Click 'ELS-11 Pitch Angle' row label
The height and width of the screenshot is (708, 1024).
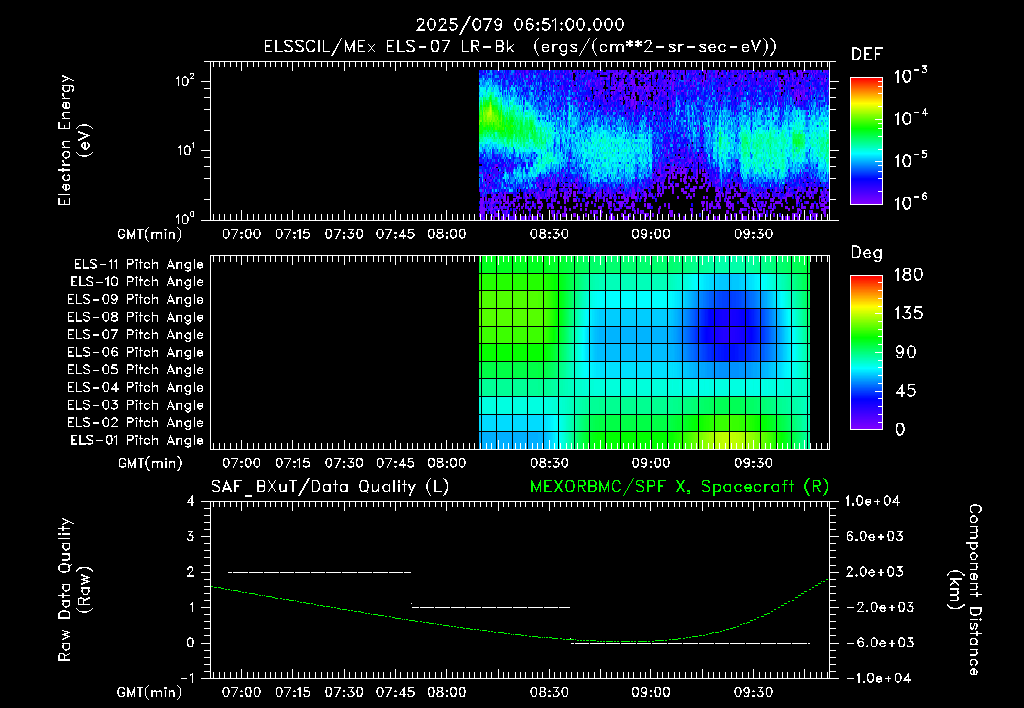(138, 265)
